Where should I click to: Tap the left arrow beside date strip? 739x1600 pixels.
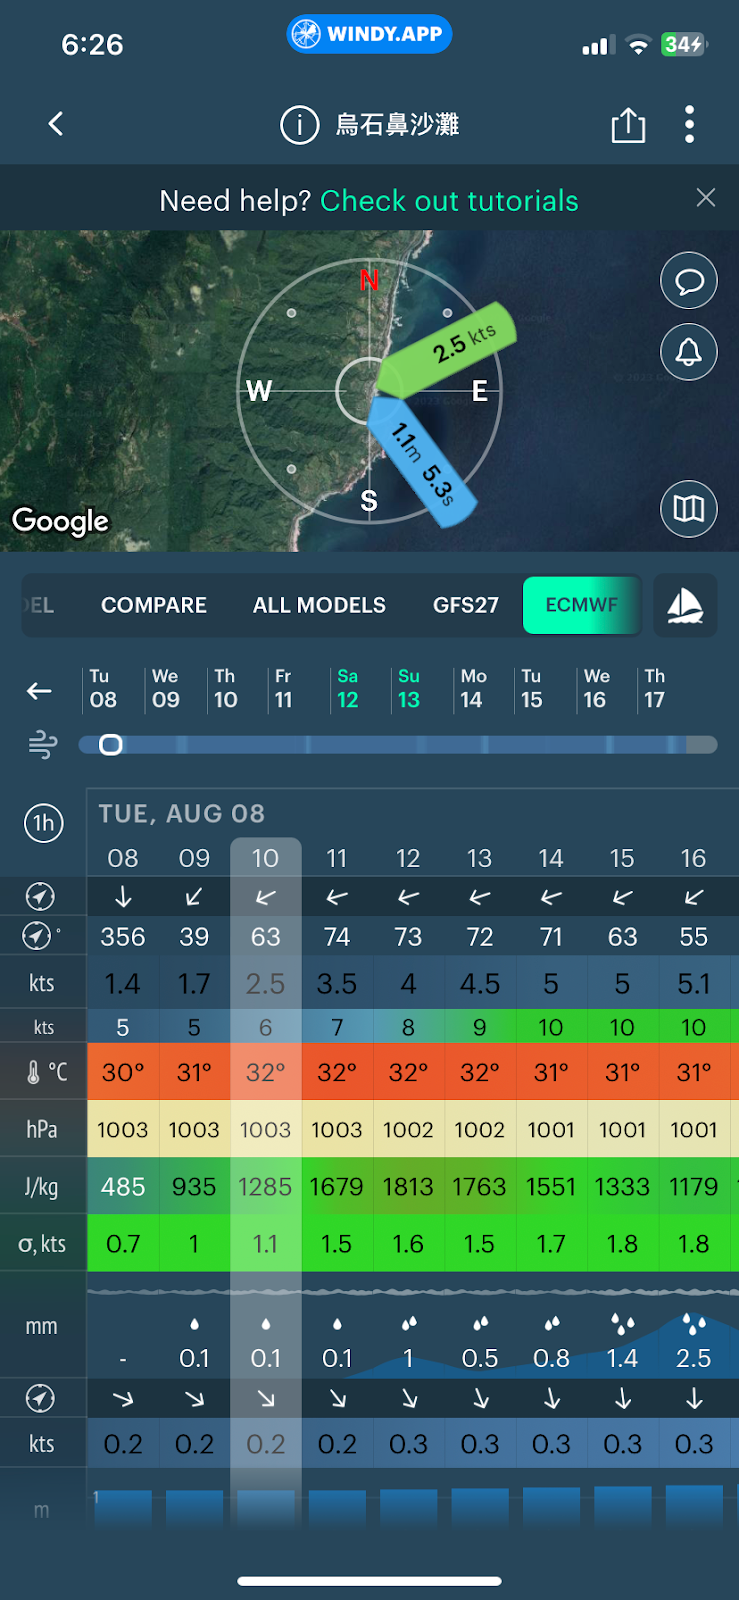coord(40,691)
